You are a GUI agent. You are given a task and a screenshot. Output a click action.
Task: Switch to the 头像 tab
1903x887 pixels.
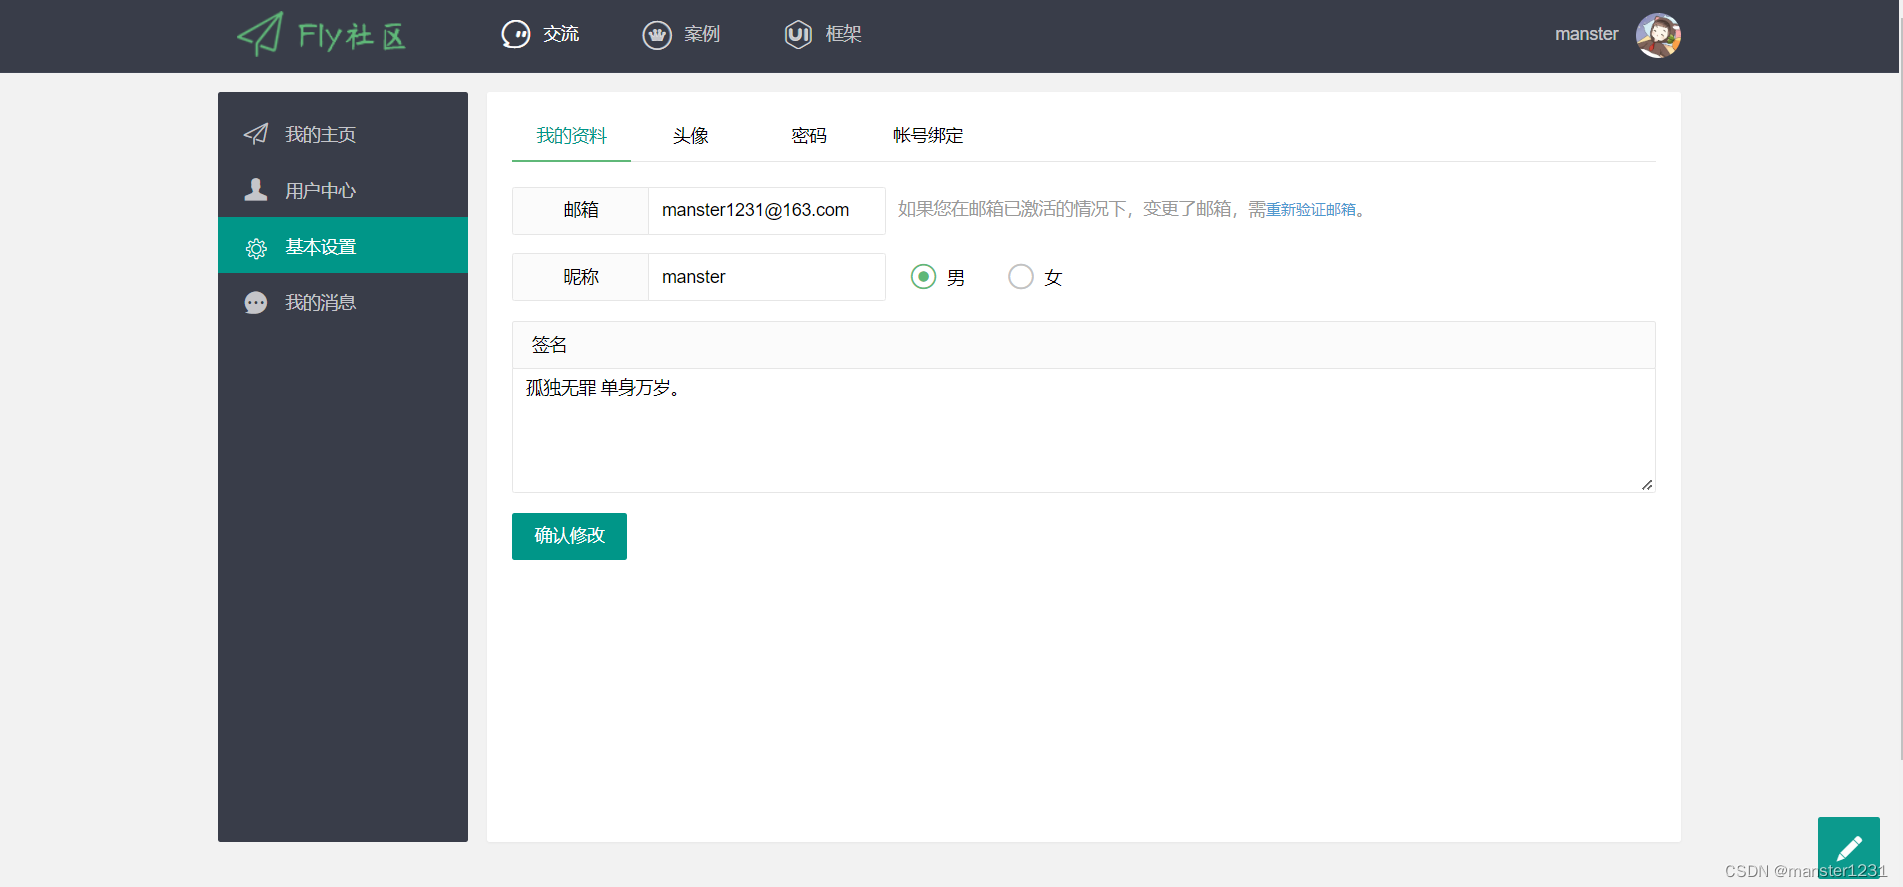coord(690,136)
